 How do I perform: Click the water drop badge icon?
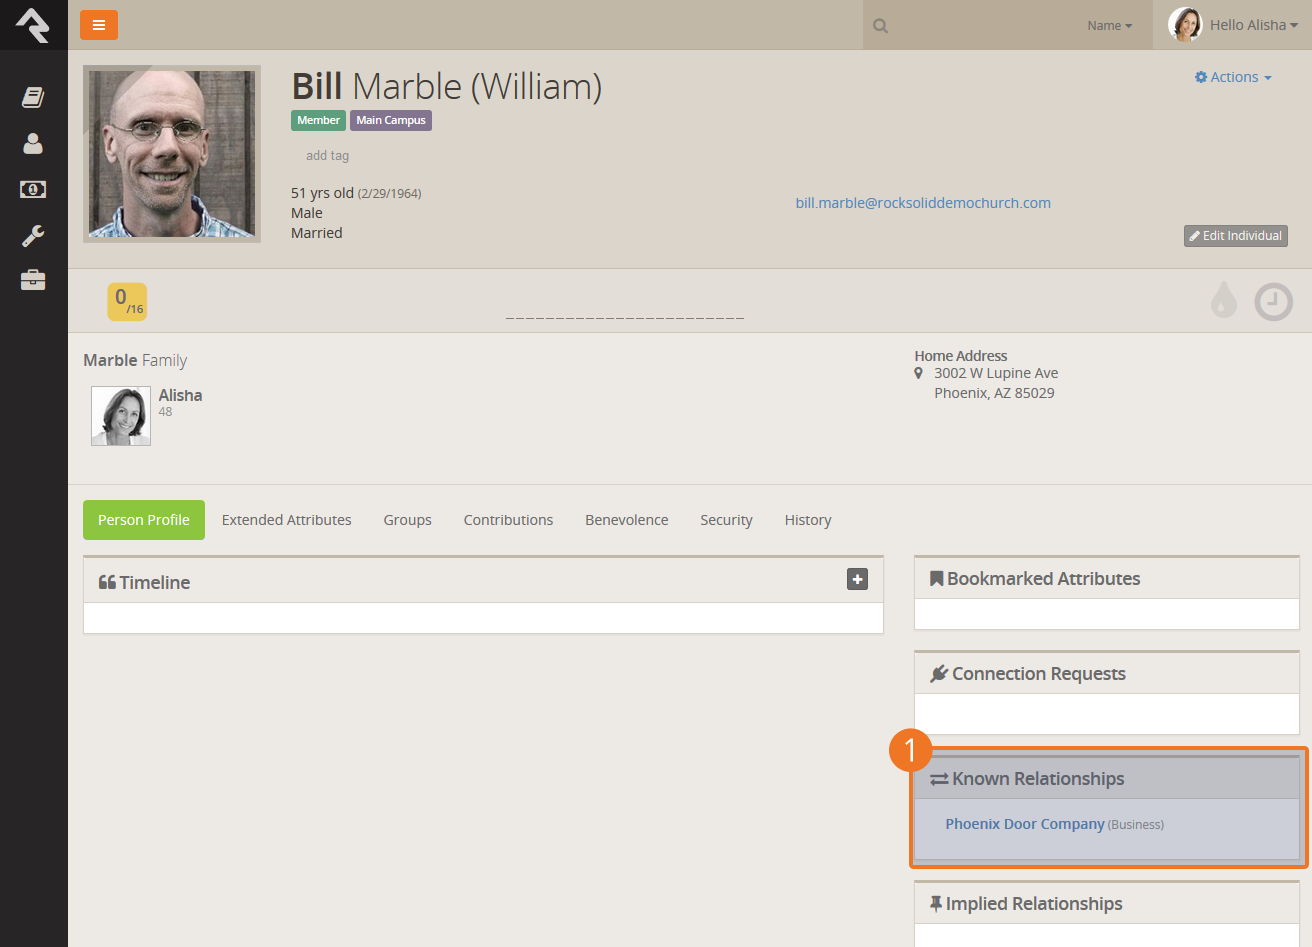coord(1223,300)
